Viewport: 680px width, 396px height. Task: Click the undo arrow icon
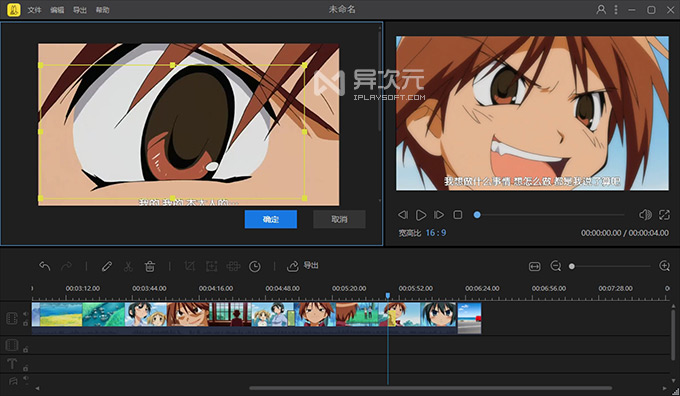coord(45,266)
